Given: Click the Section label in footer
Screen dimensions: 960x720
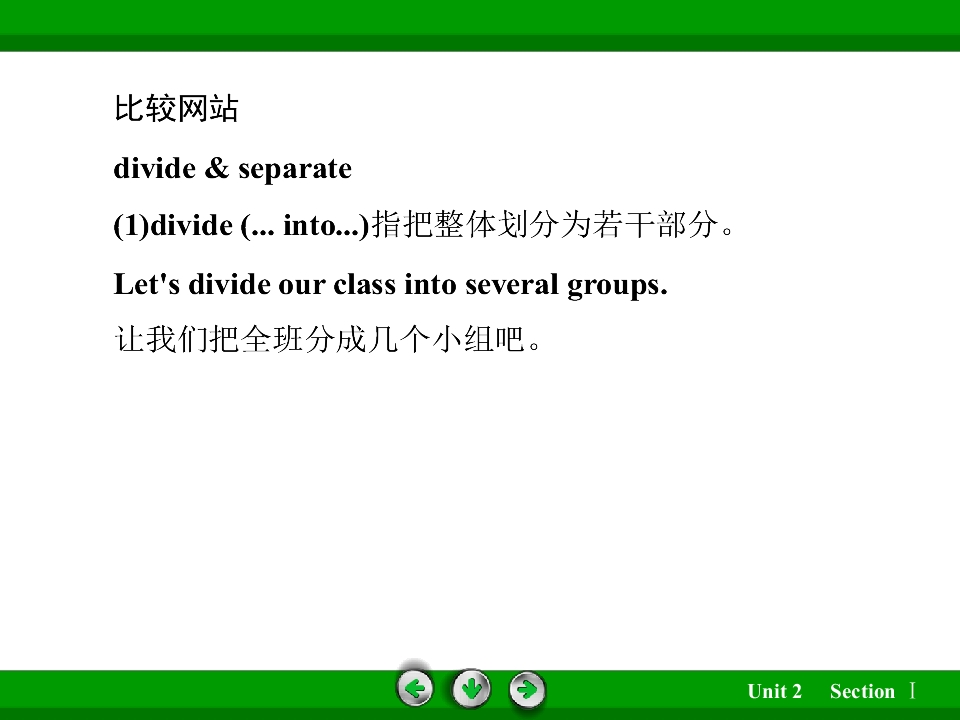Looking at the screenshot, I should click(x=862, y=691).
